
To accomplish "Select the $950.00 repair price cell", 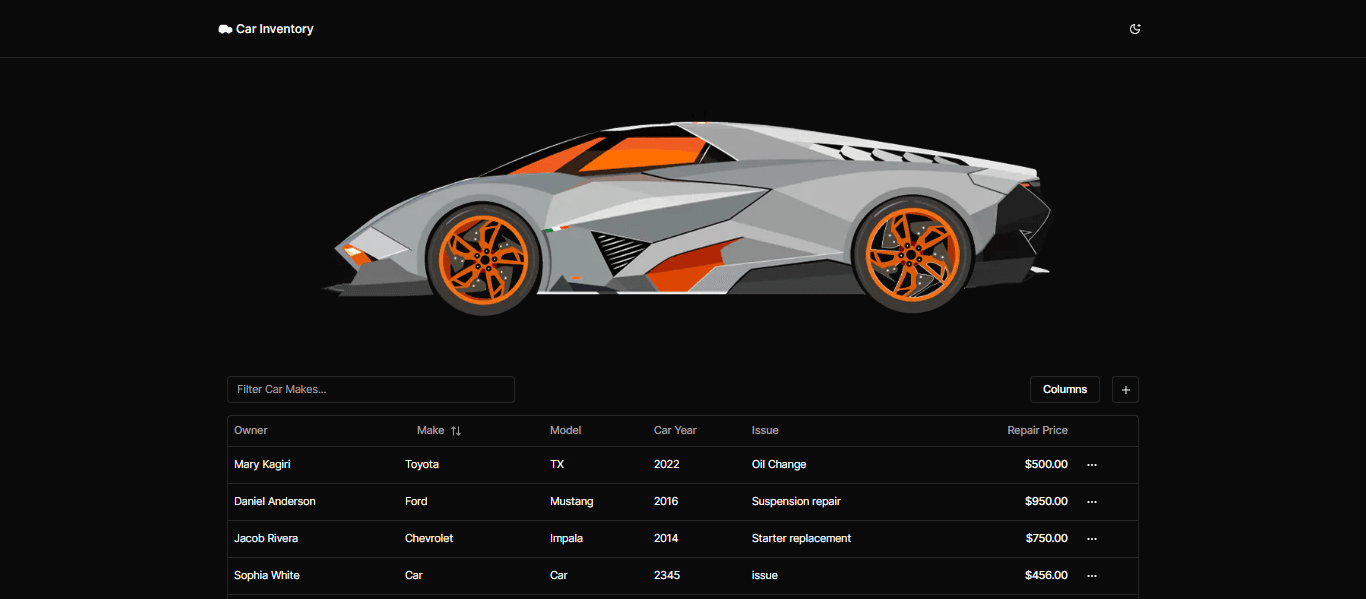I will pos(1046,501).
